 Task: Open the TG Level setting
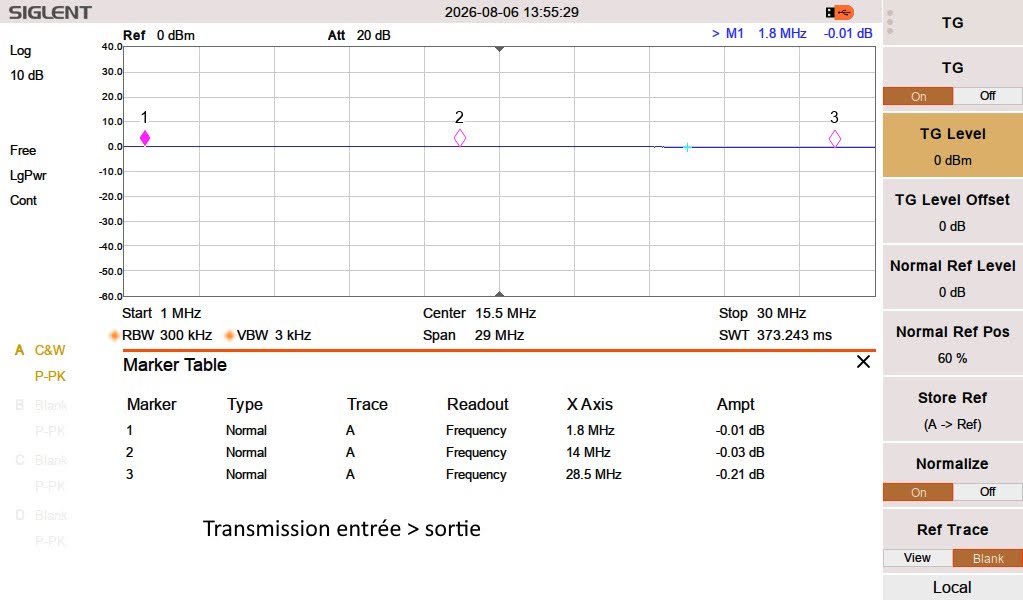click(x=953, y=145)
